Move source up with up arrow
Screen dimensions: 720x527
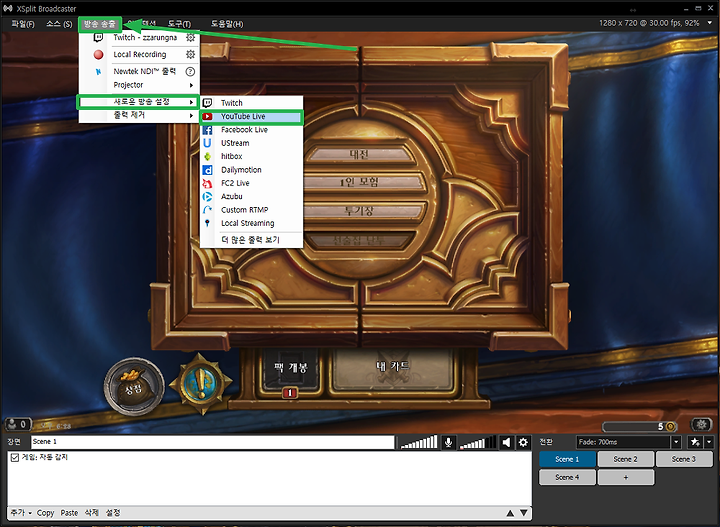[510, 513]
